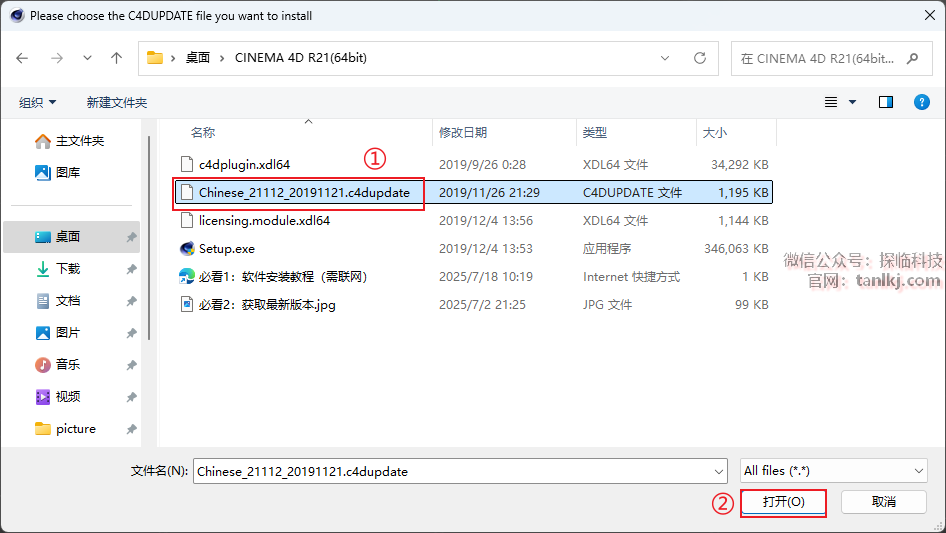
Task: Click the 取消 cancel button
Action: (x=884, y=502)
